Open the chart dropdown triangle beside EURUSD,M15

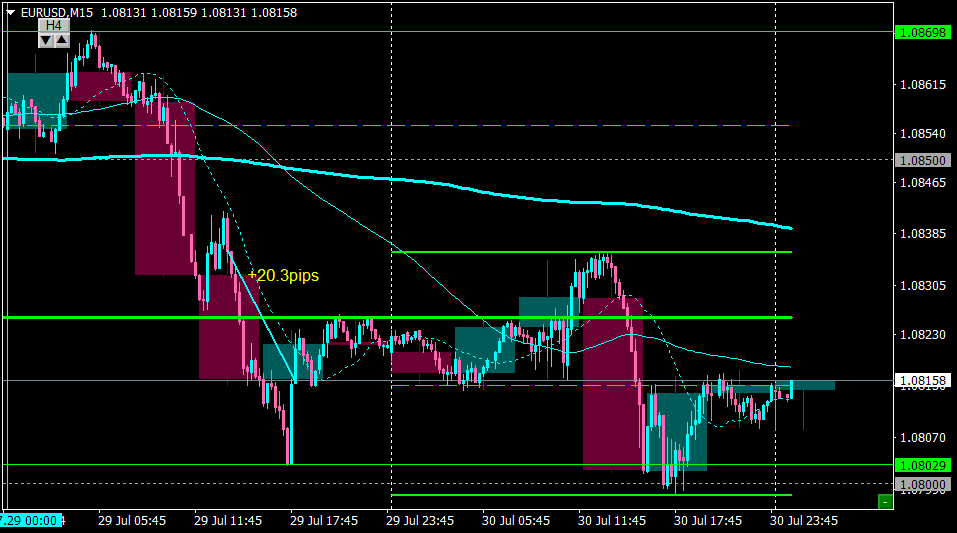pyautogui.click(x=10, y=12)
